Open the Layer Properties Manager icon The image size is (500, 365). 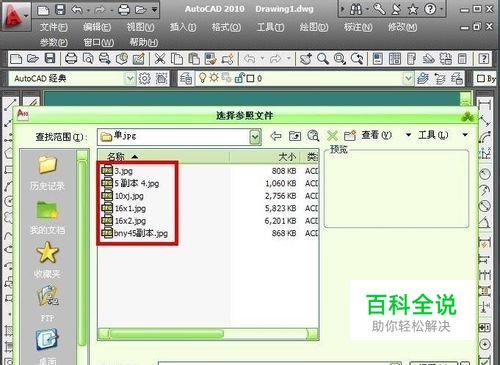coord(186,79)
